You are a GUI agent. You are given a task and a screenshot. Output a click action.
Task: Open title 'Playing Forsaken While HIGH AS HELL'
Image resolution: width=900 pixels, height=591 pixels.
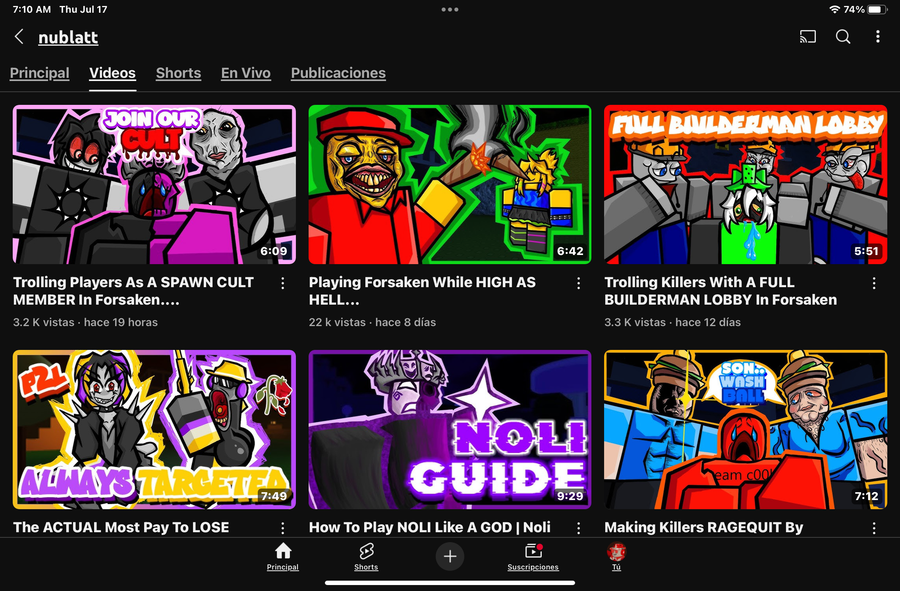[422, 291]
